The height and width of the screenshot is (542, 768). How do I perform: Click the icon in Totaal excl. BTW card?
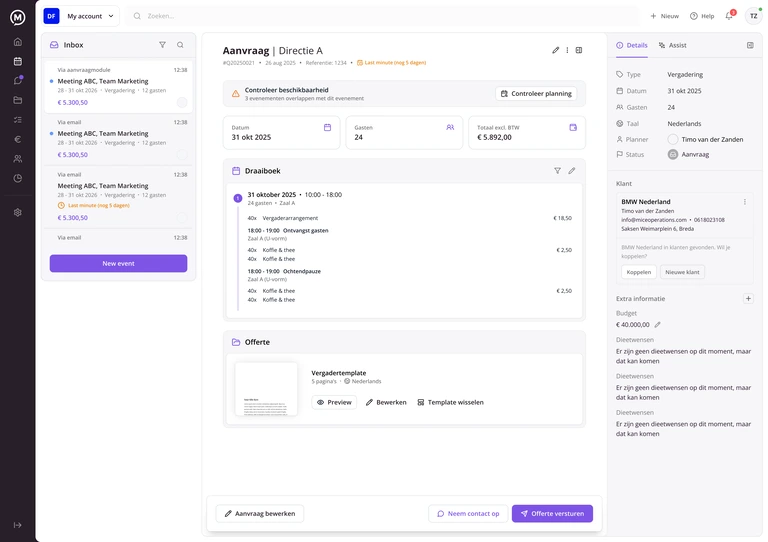(573, 127)
